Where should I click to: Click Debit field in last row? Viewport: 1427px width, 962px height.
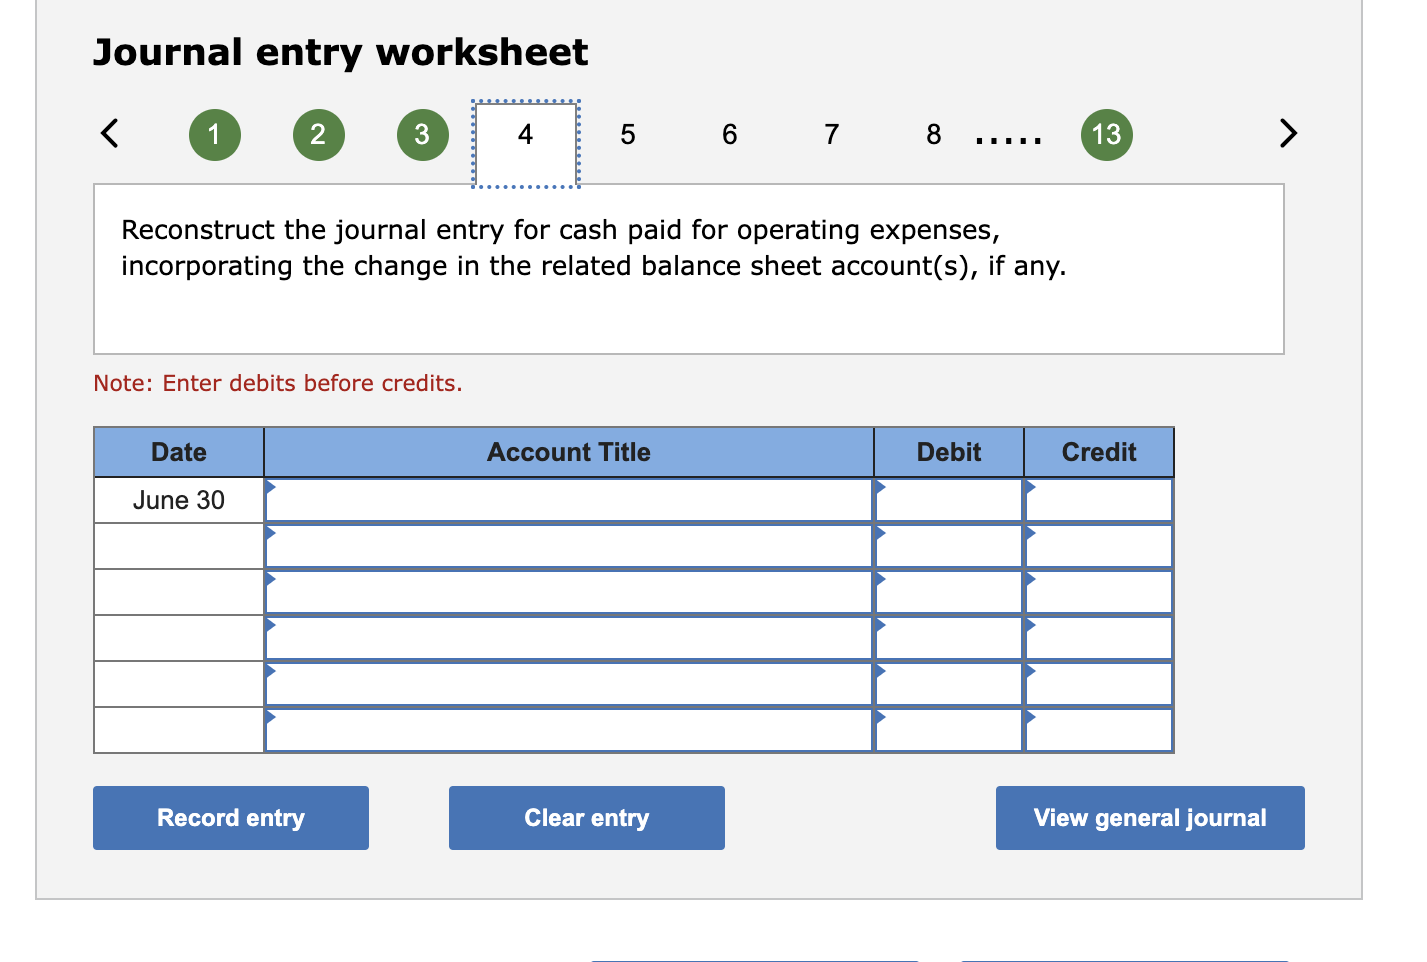[x=949, y=730]
